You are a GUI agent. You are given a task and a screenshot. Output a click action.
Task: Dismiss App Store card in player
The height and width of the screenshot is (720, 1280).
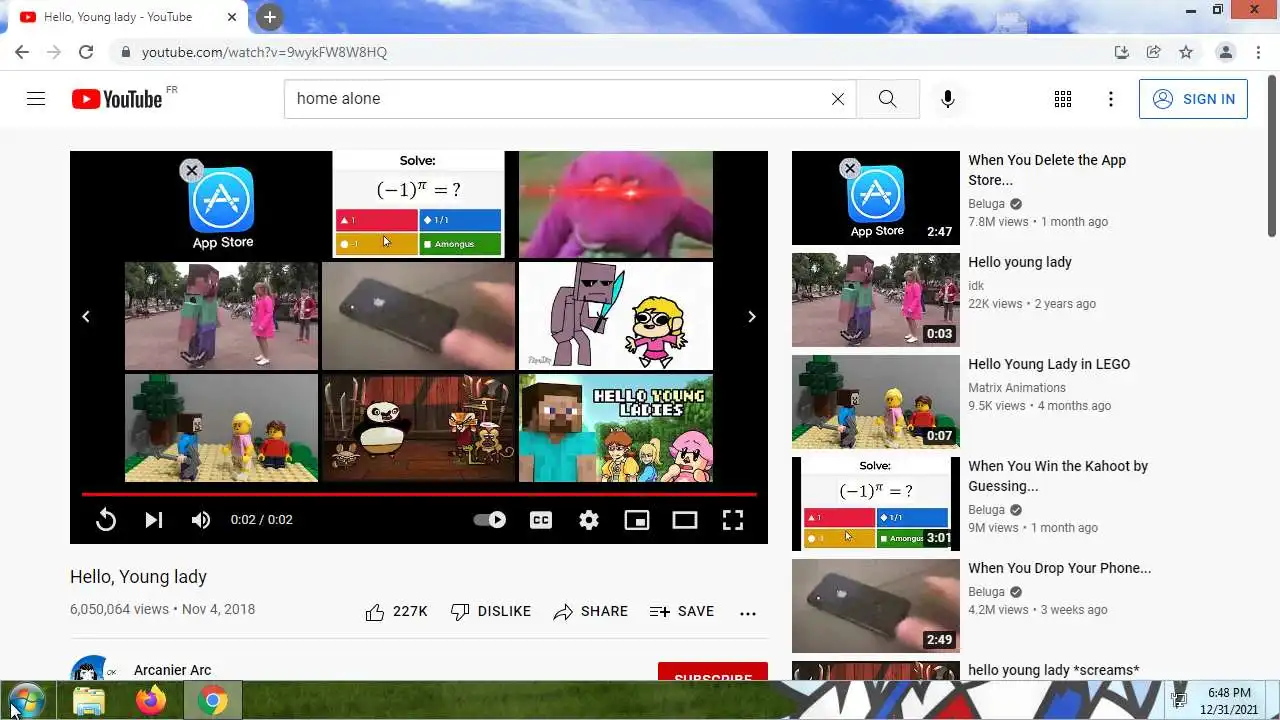point(191,170)
